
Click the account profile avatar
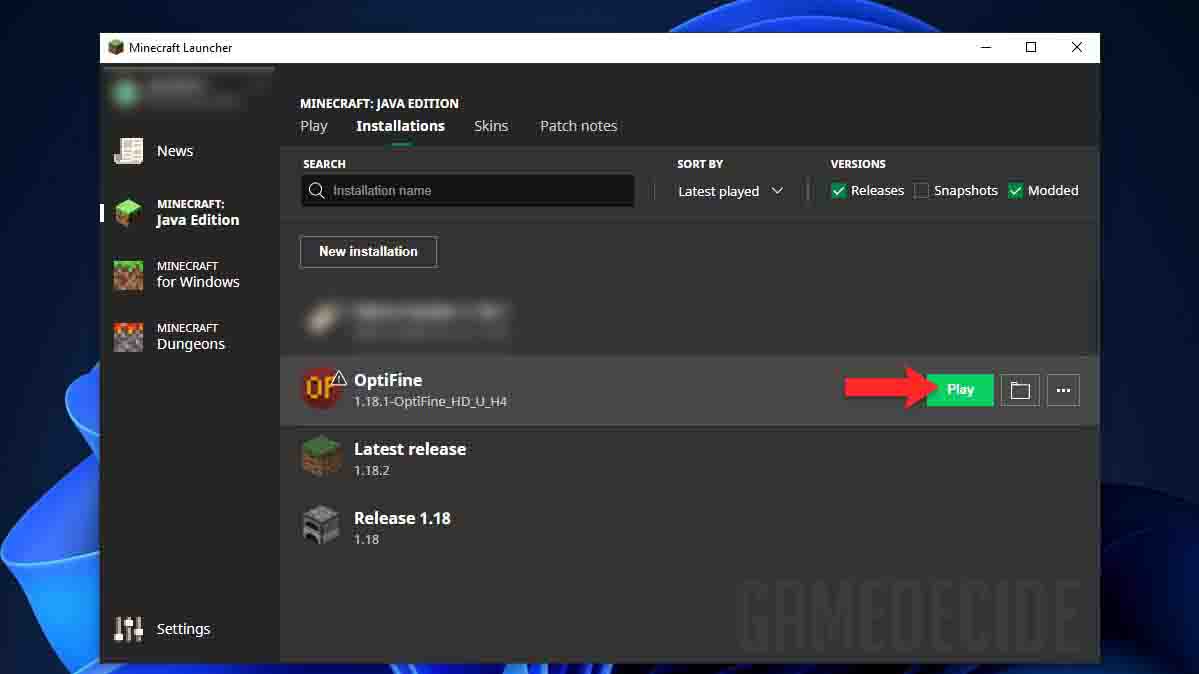click(x=126, y=93)
